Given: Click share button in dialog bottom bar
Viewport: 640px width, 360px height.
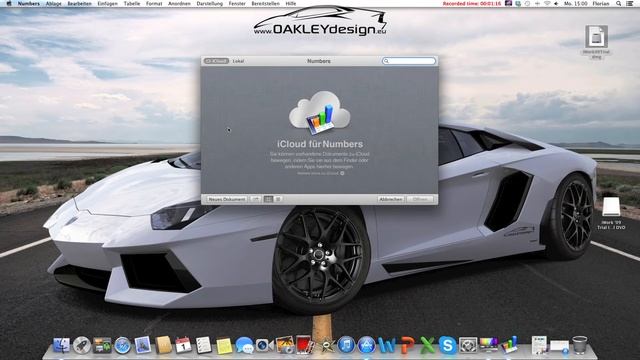Looking at the screenshot, I should 256,199.
